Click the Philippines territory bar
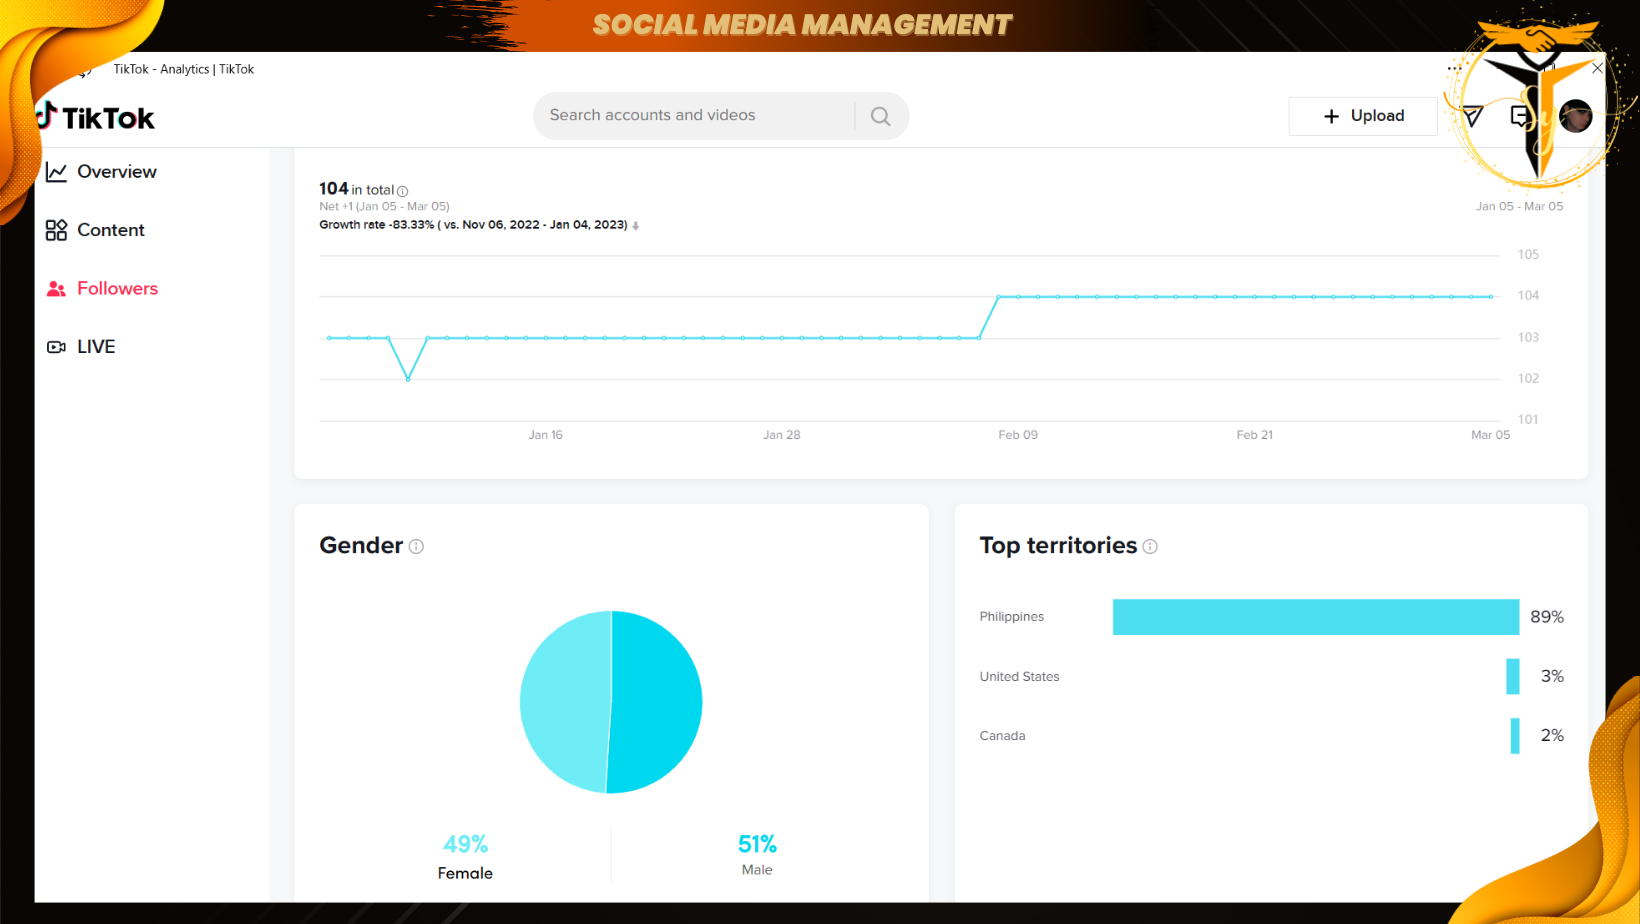The image size is (1640, 924). (x=1316, y=617)
